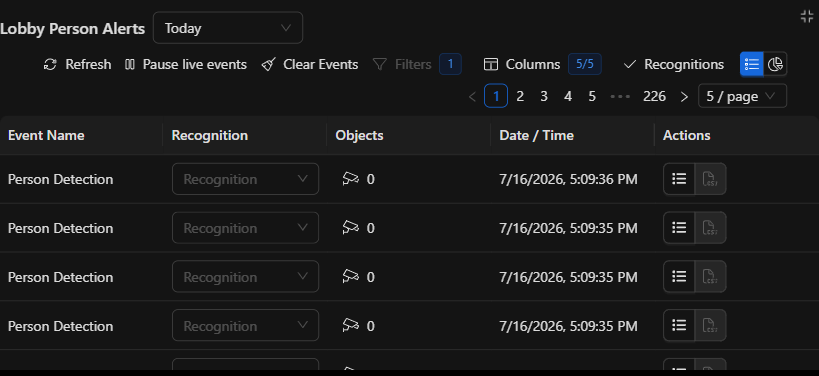Select page 5 in pagination
Image resolution: width=819 pixels, height=376 pixels.
tap(592, 97)
